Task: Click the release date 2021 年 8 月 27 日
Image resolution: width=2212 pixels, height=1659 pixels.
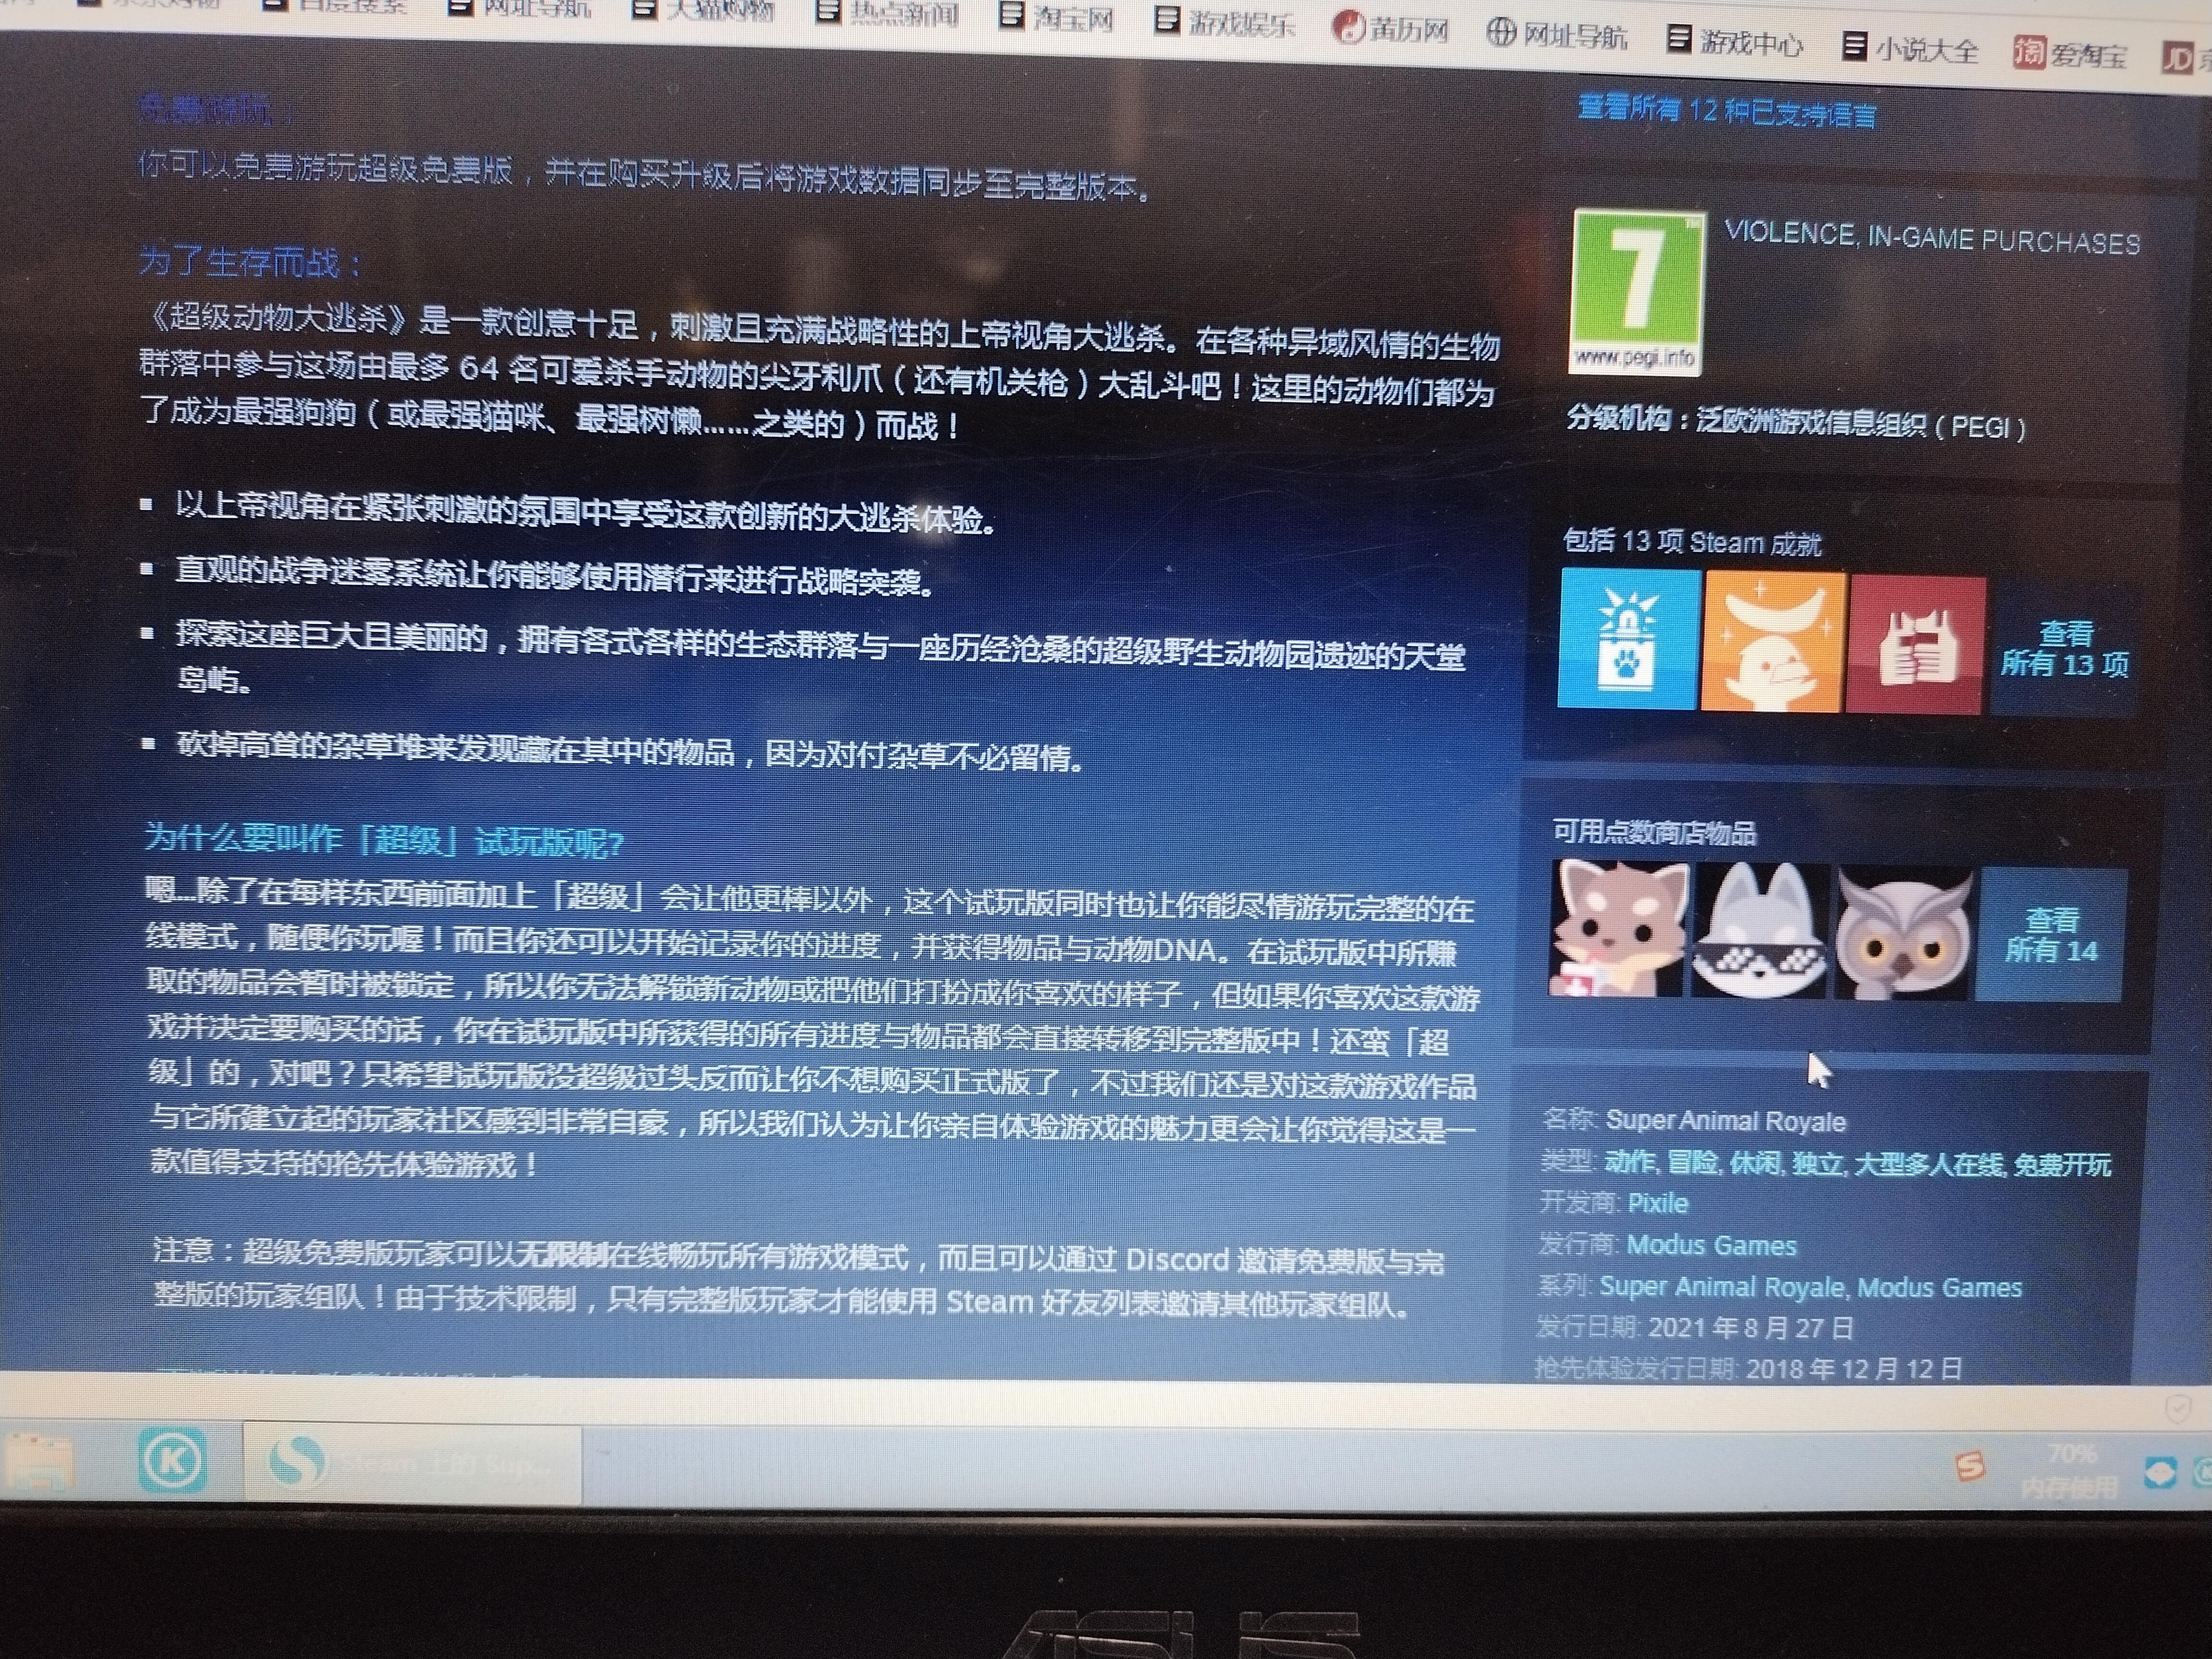Action: [x=1750, y=1327]
